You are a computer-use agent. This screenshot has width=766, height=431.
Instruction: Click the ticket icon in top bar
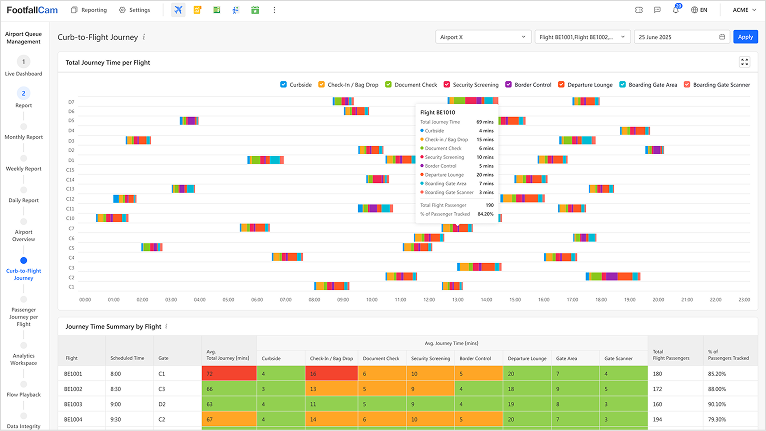coord(638,10)
